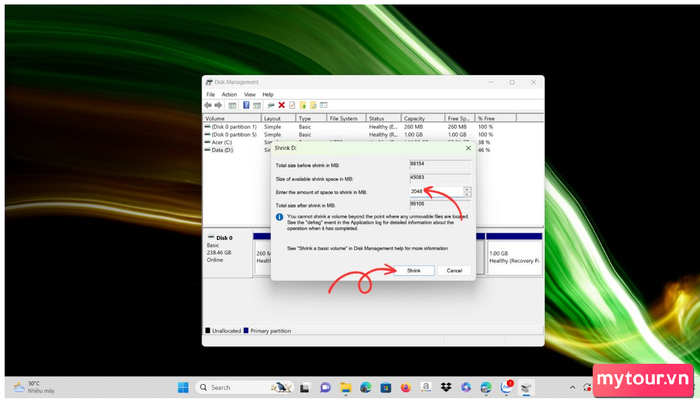The width and height of the screenshot is (700, 405).
Task: Open the Action menu
Action: pyautogui.click(x=228, y=94)
